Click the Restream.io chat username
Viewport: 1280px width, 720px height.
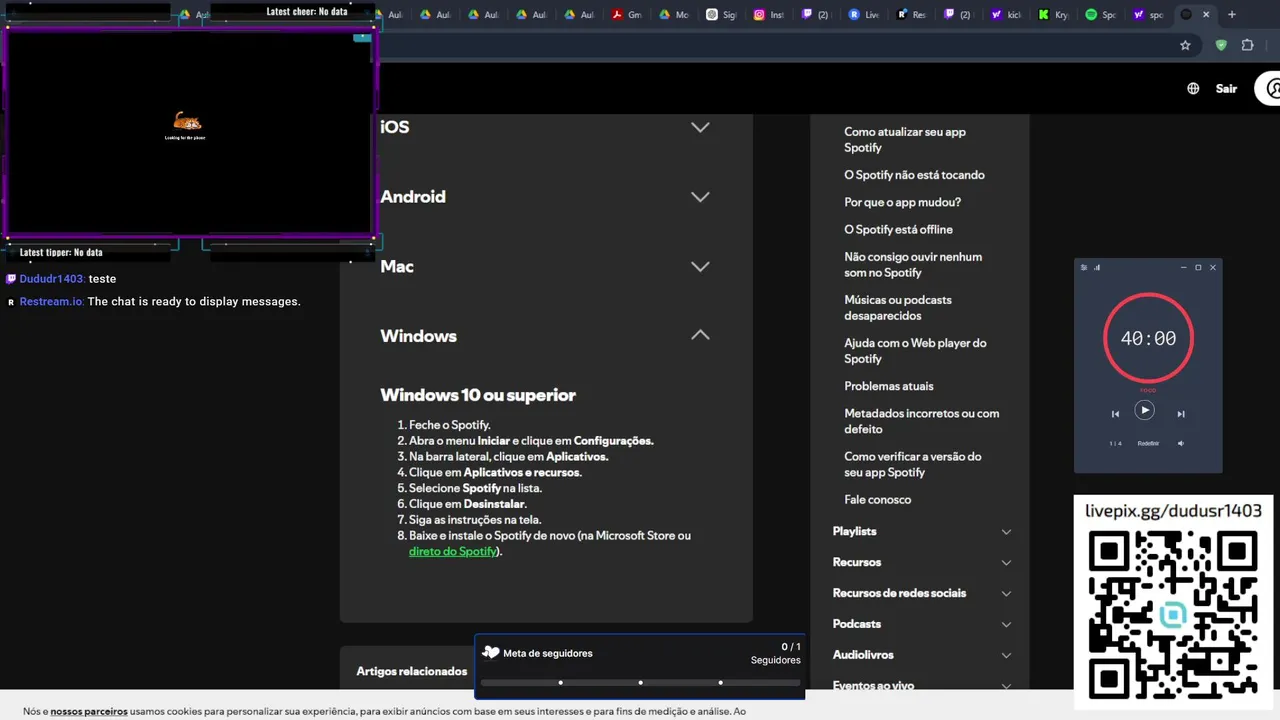[x=52, y=301]
